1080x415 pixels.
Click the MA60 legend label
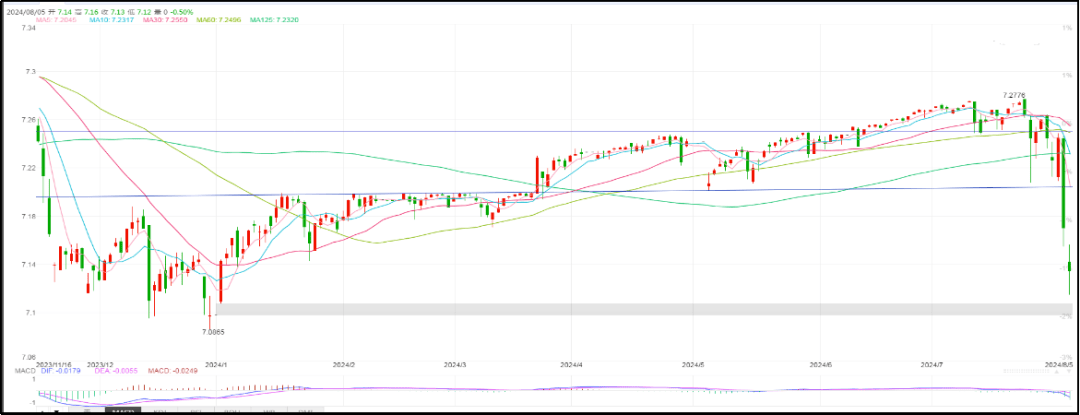[220, 19]
